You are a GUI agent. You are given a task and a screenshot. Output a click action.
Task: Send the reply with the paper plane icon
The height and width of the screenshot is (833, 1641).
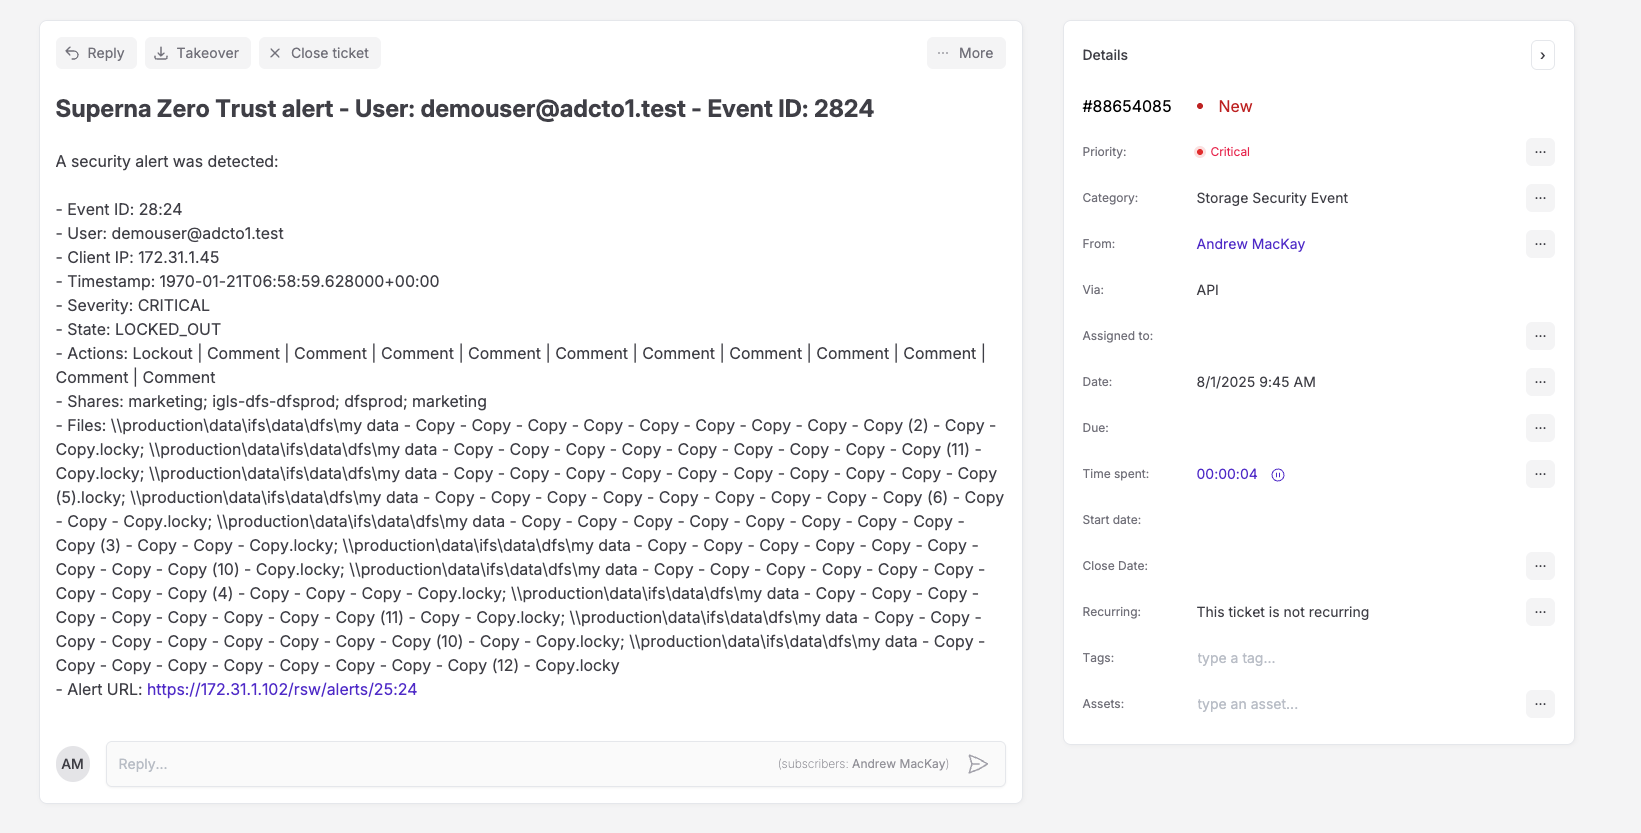[x=978, y=764]
